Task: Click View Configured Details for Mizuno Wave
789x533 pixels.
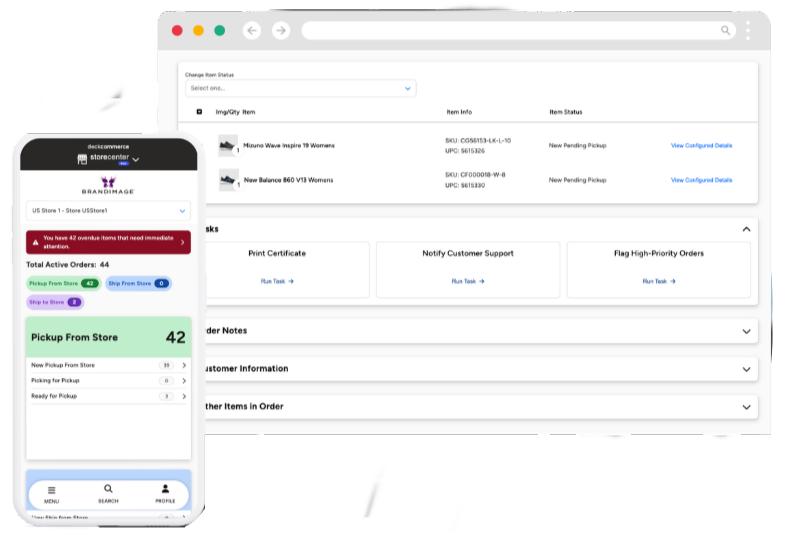Action: [701, 146]
